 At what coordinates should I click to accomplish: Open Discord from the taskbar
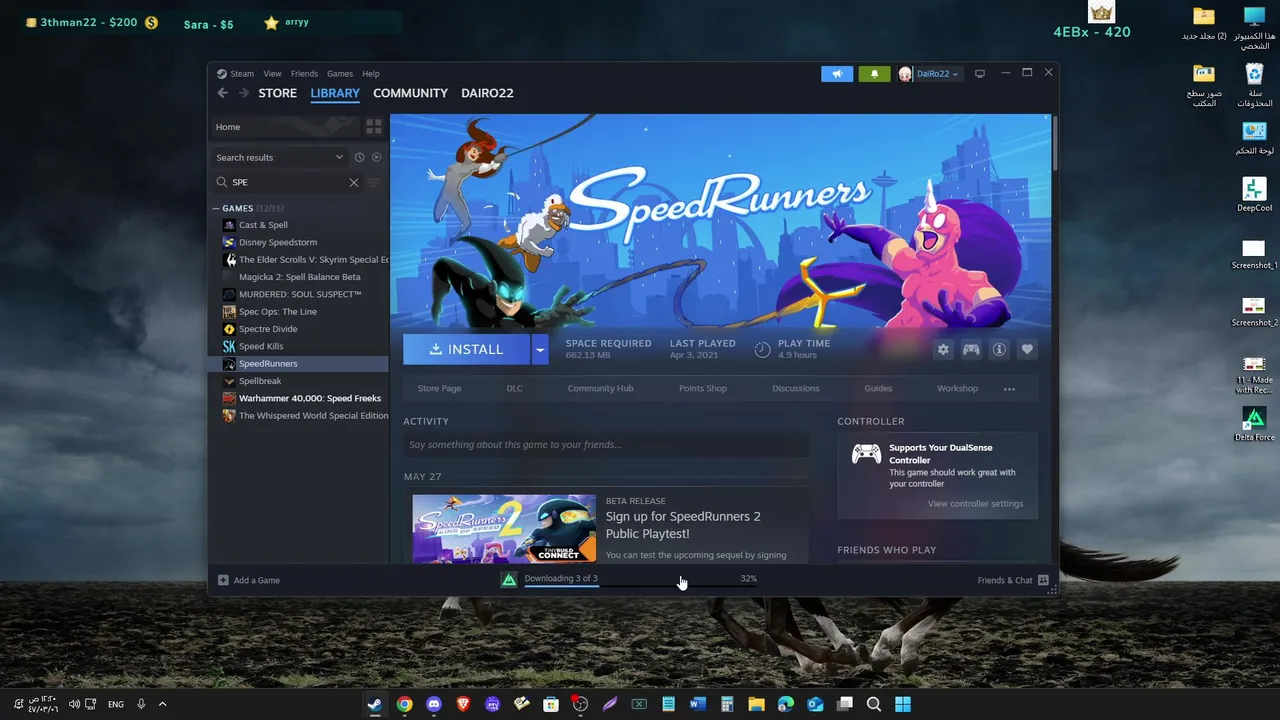(x=433, y=704)
